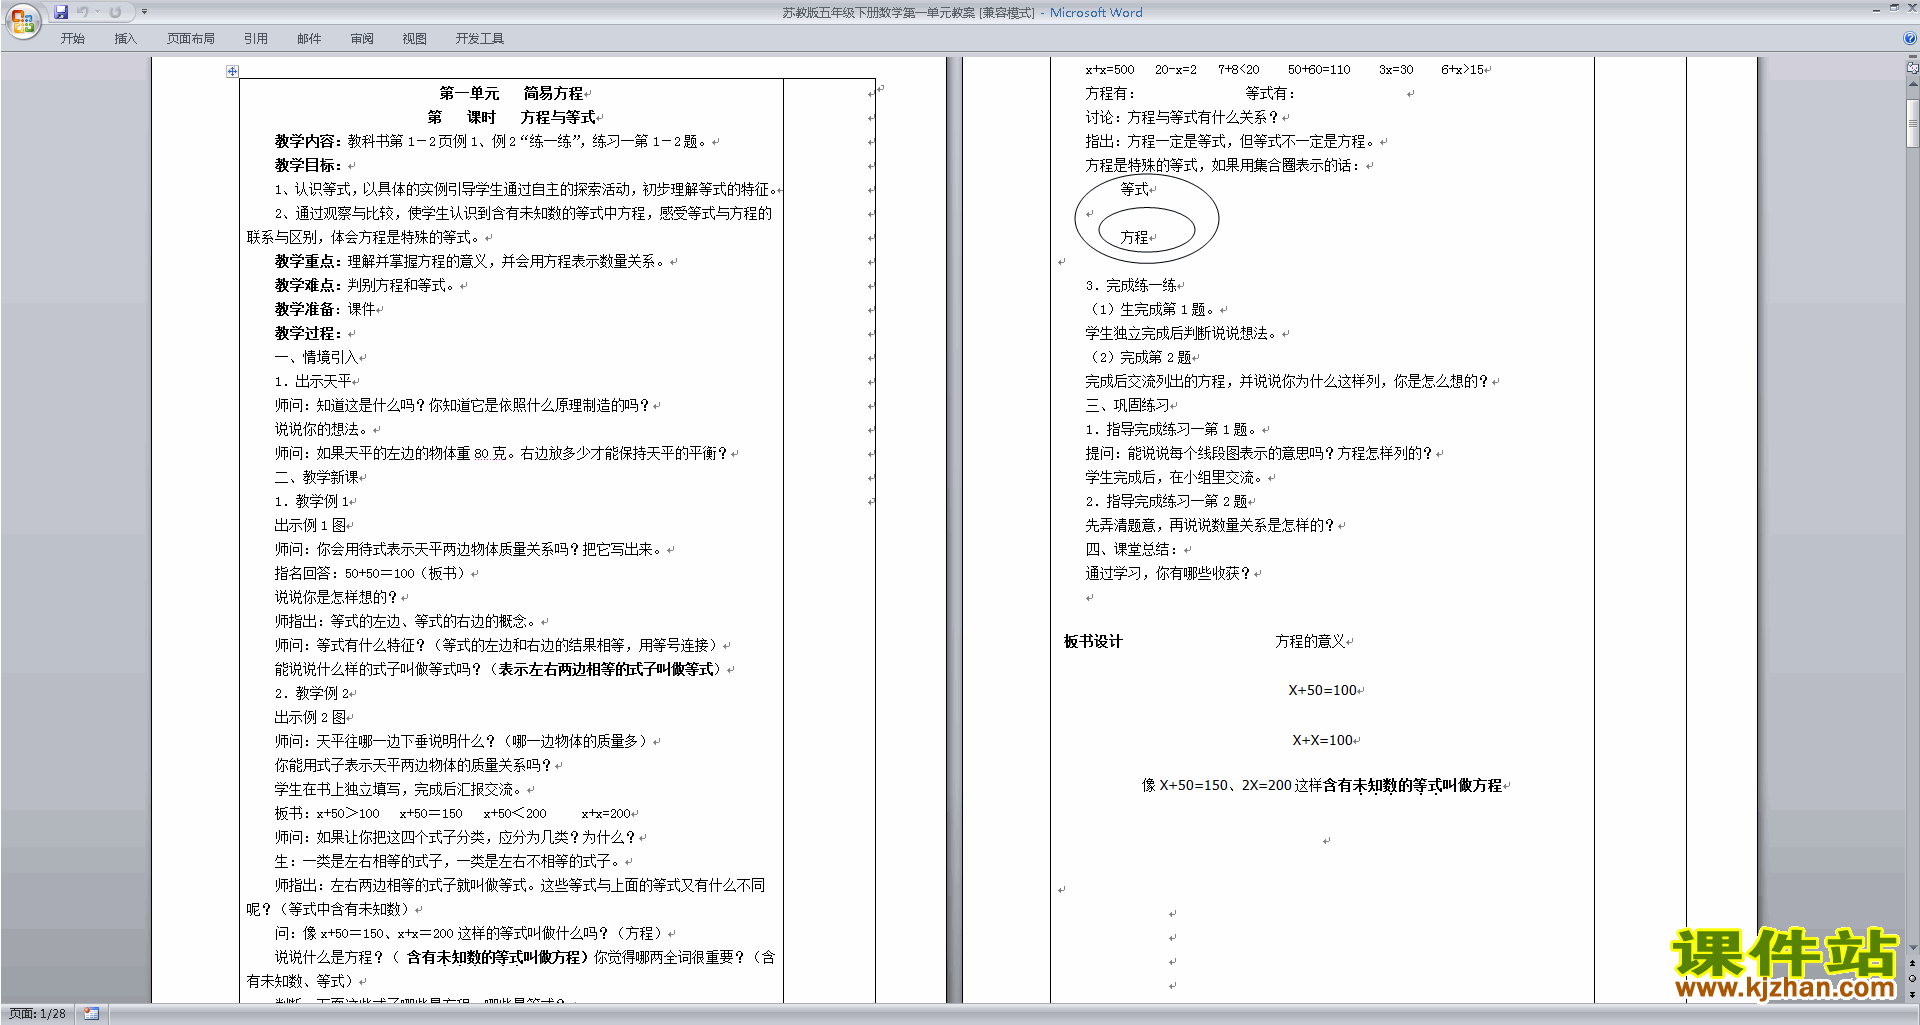Select the table using the move handle icon
1920x1025 pixels.
(232, 71)
